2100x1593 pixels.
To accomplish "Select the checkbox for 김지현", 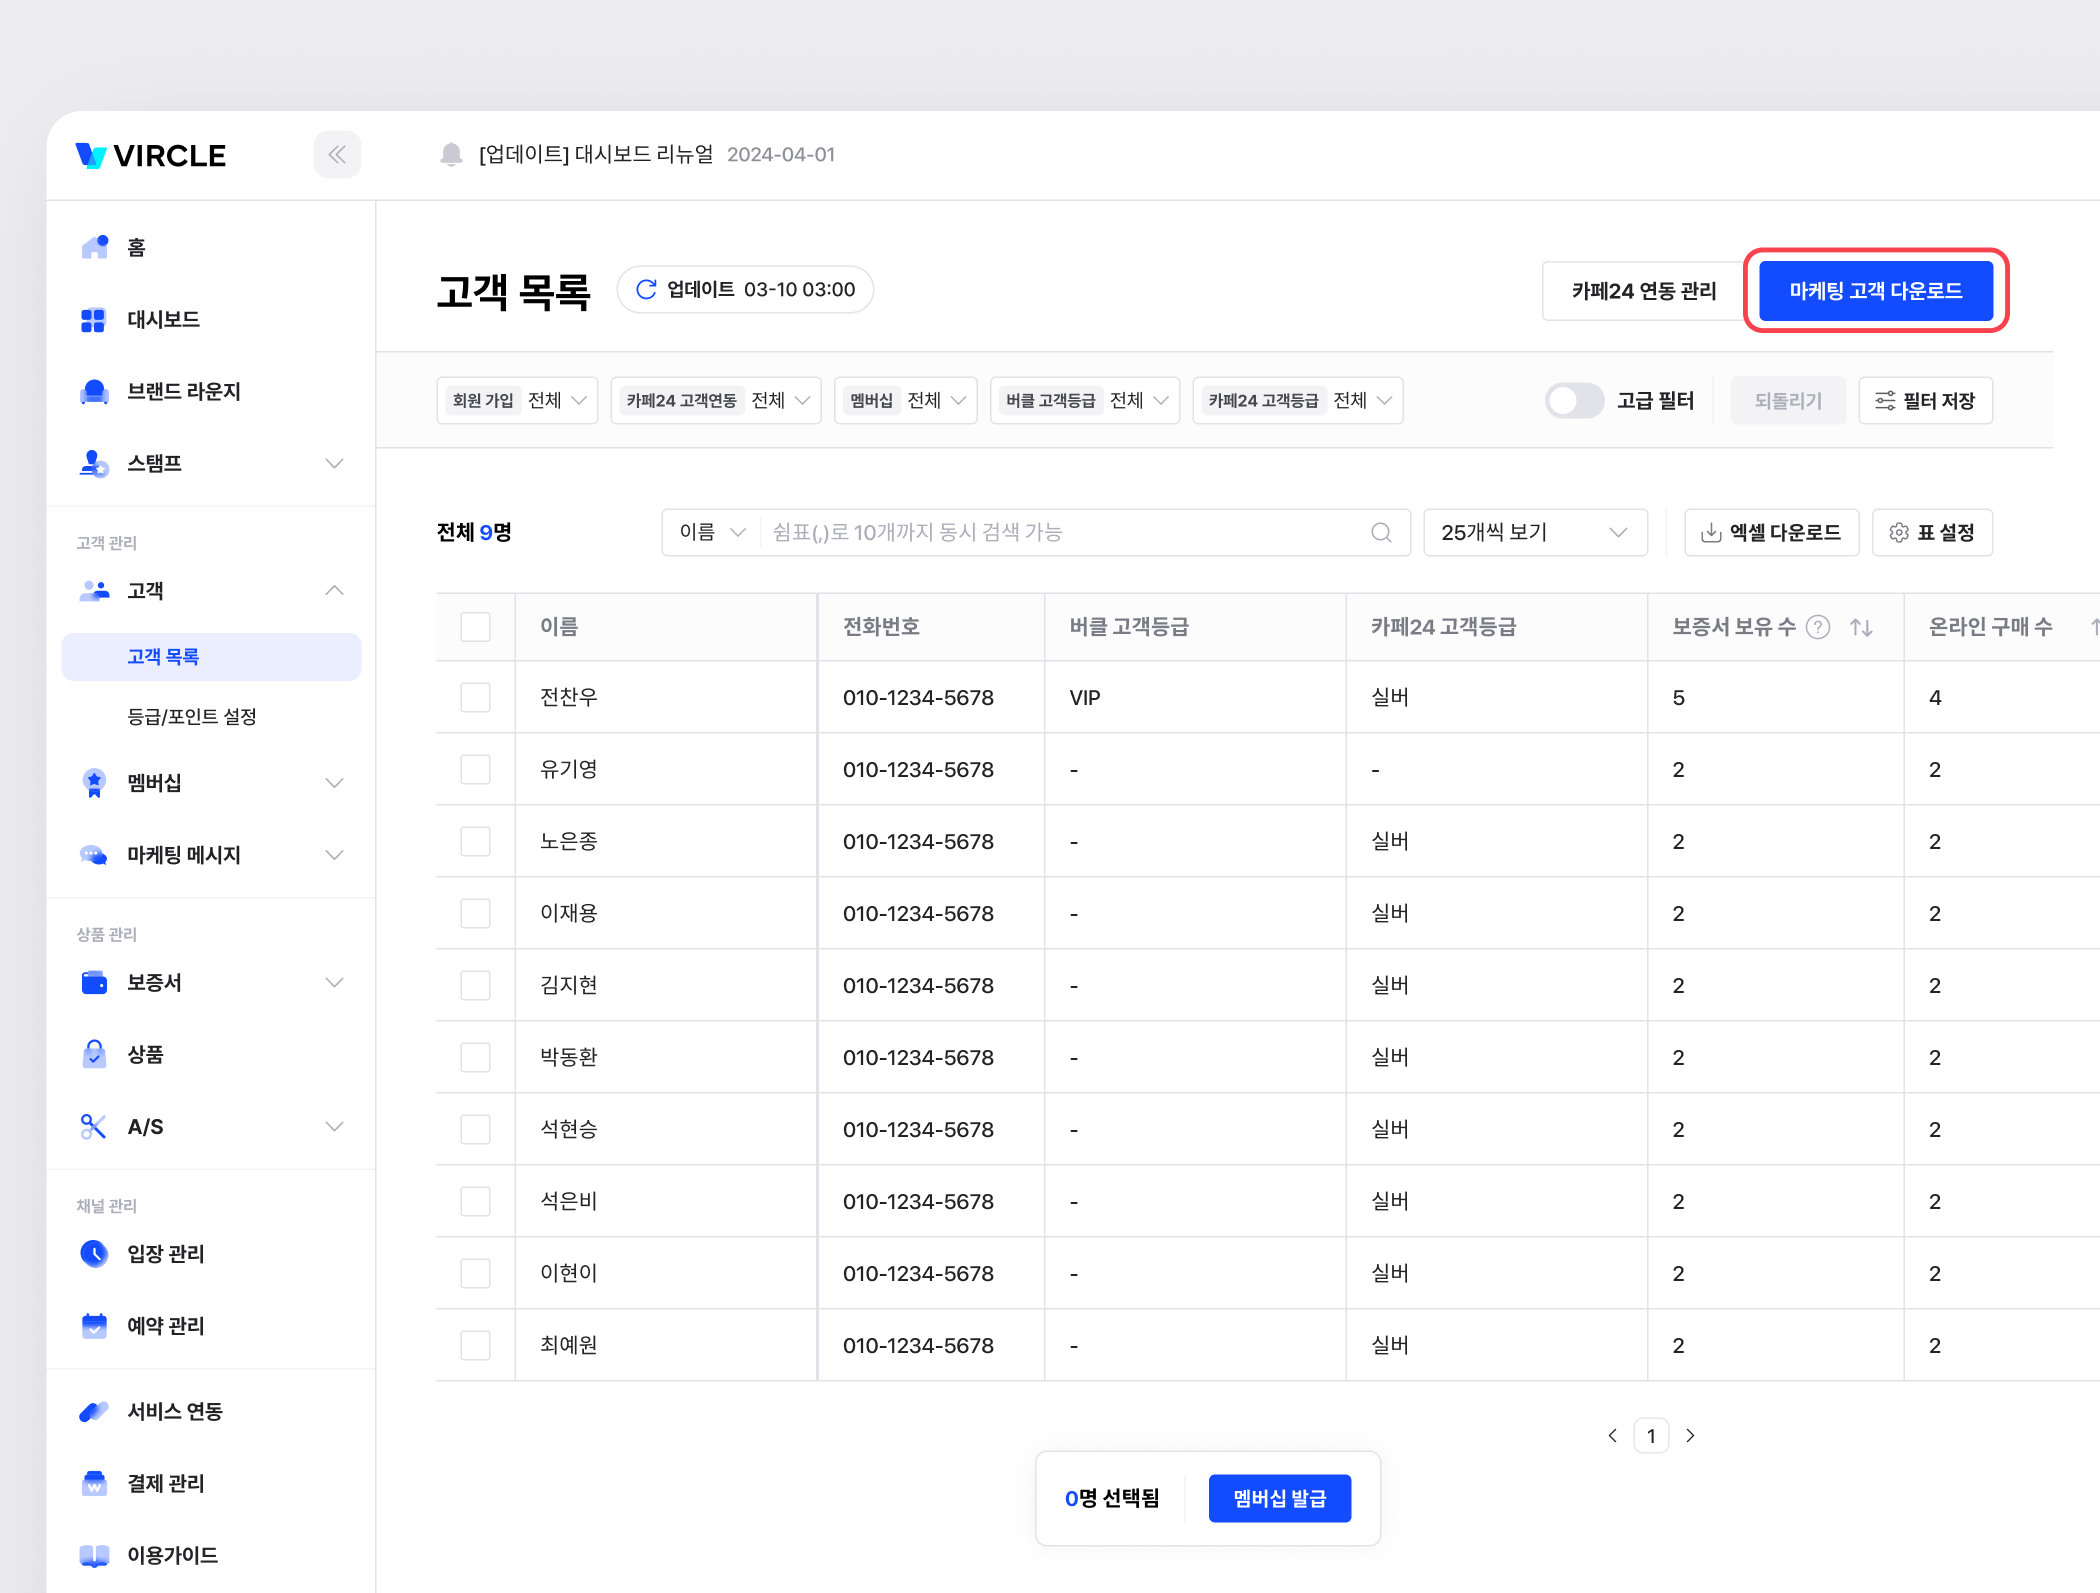I will (x=475, y=985).
